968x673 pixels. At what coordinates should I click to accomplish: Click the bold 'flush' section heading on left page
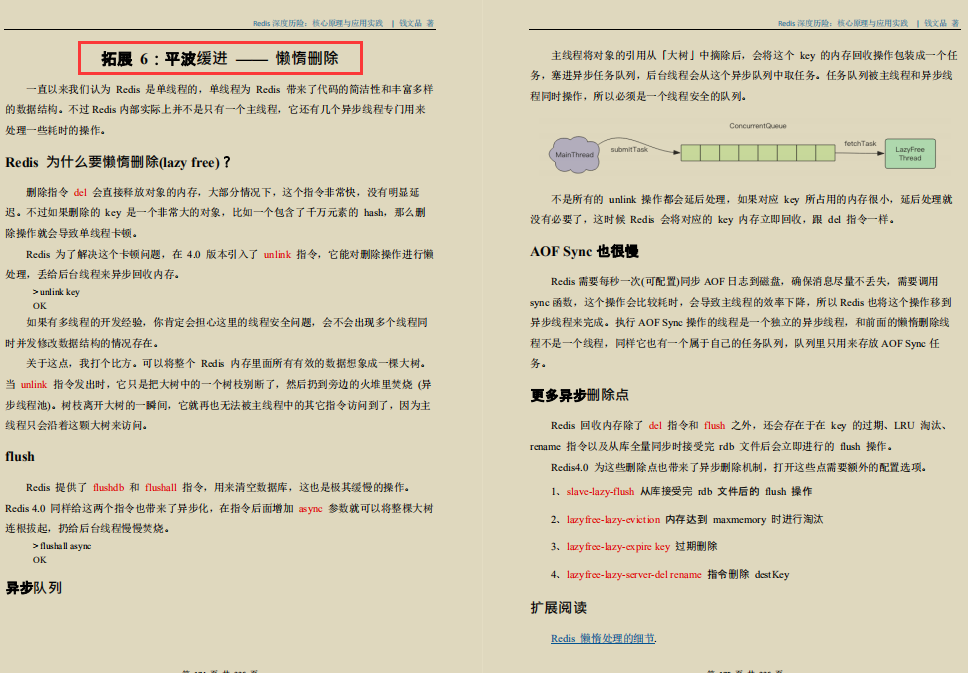20,456
